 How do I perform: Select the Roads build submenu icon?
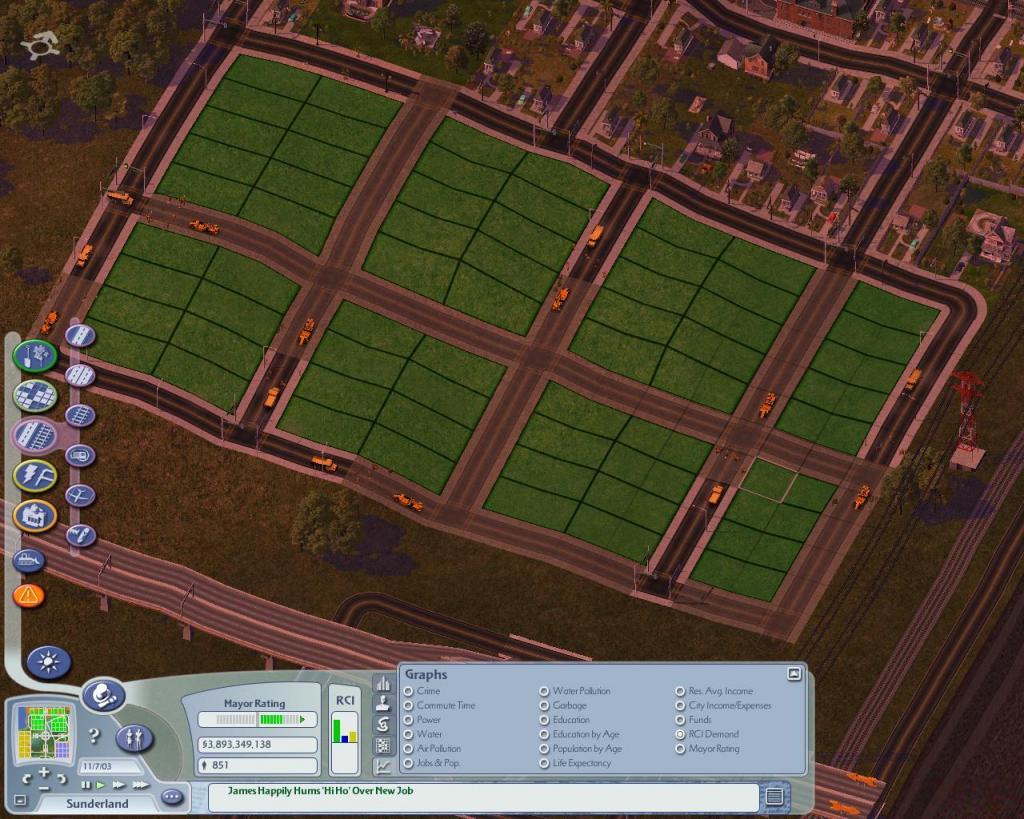pos(80,336)
